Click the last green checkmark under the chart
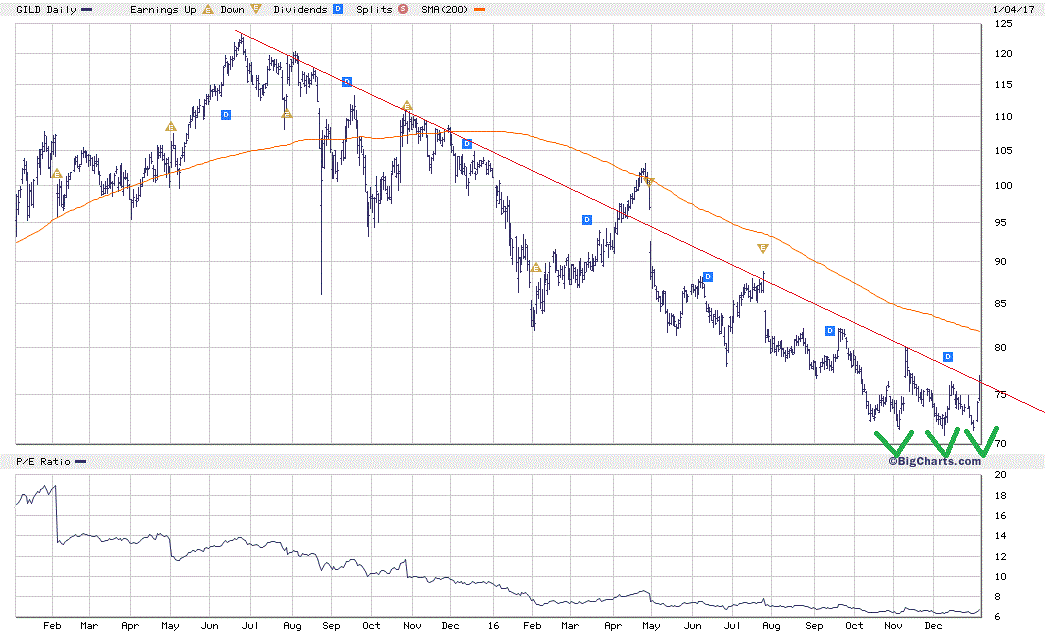 982,441
